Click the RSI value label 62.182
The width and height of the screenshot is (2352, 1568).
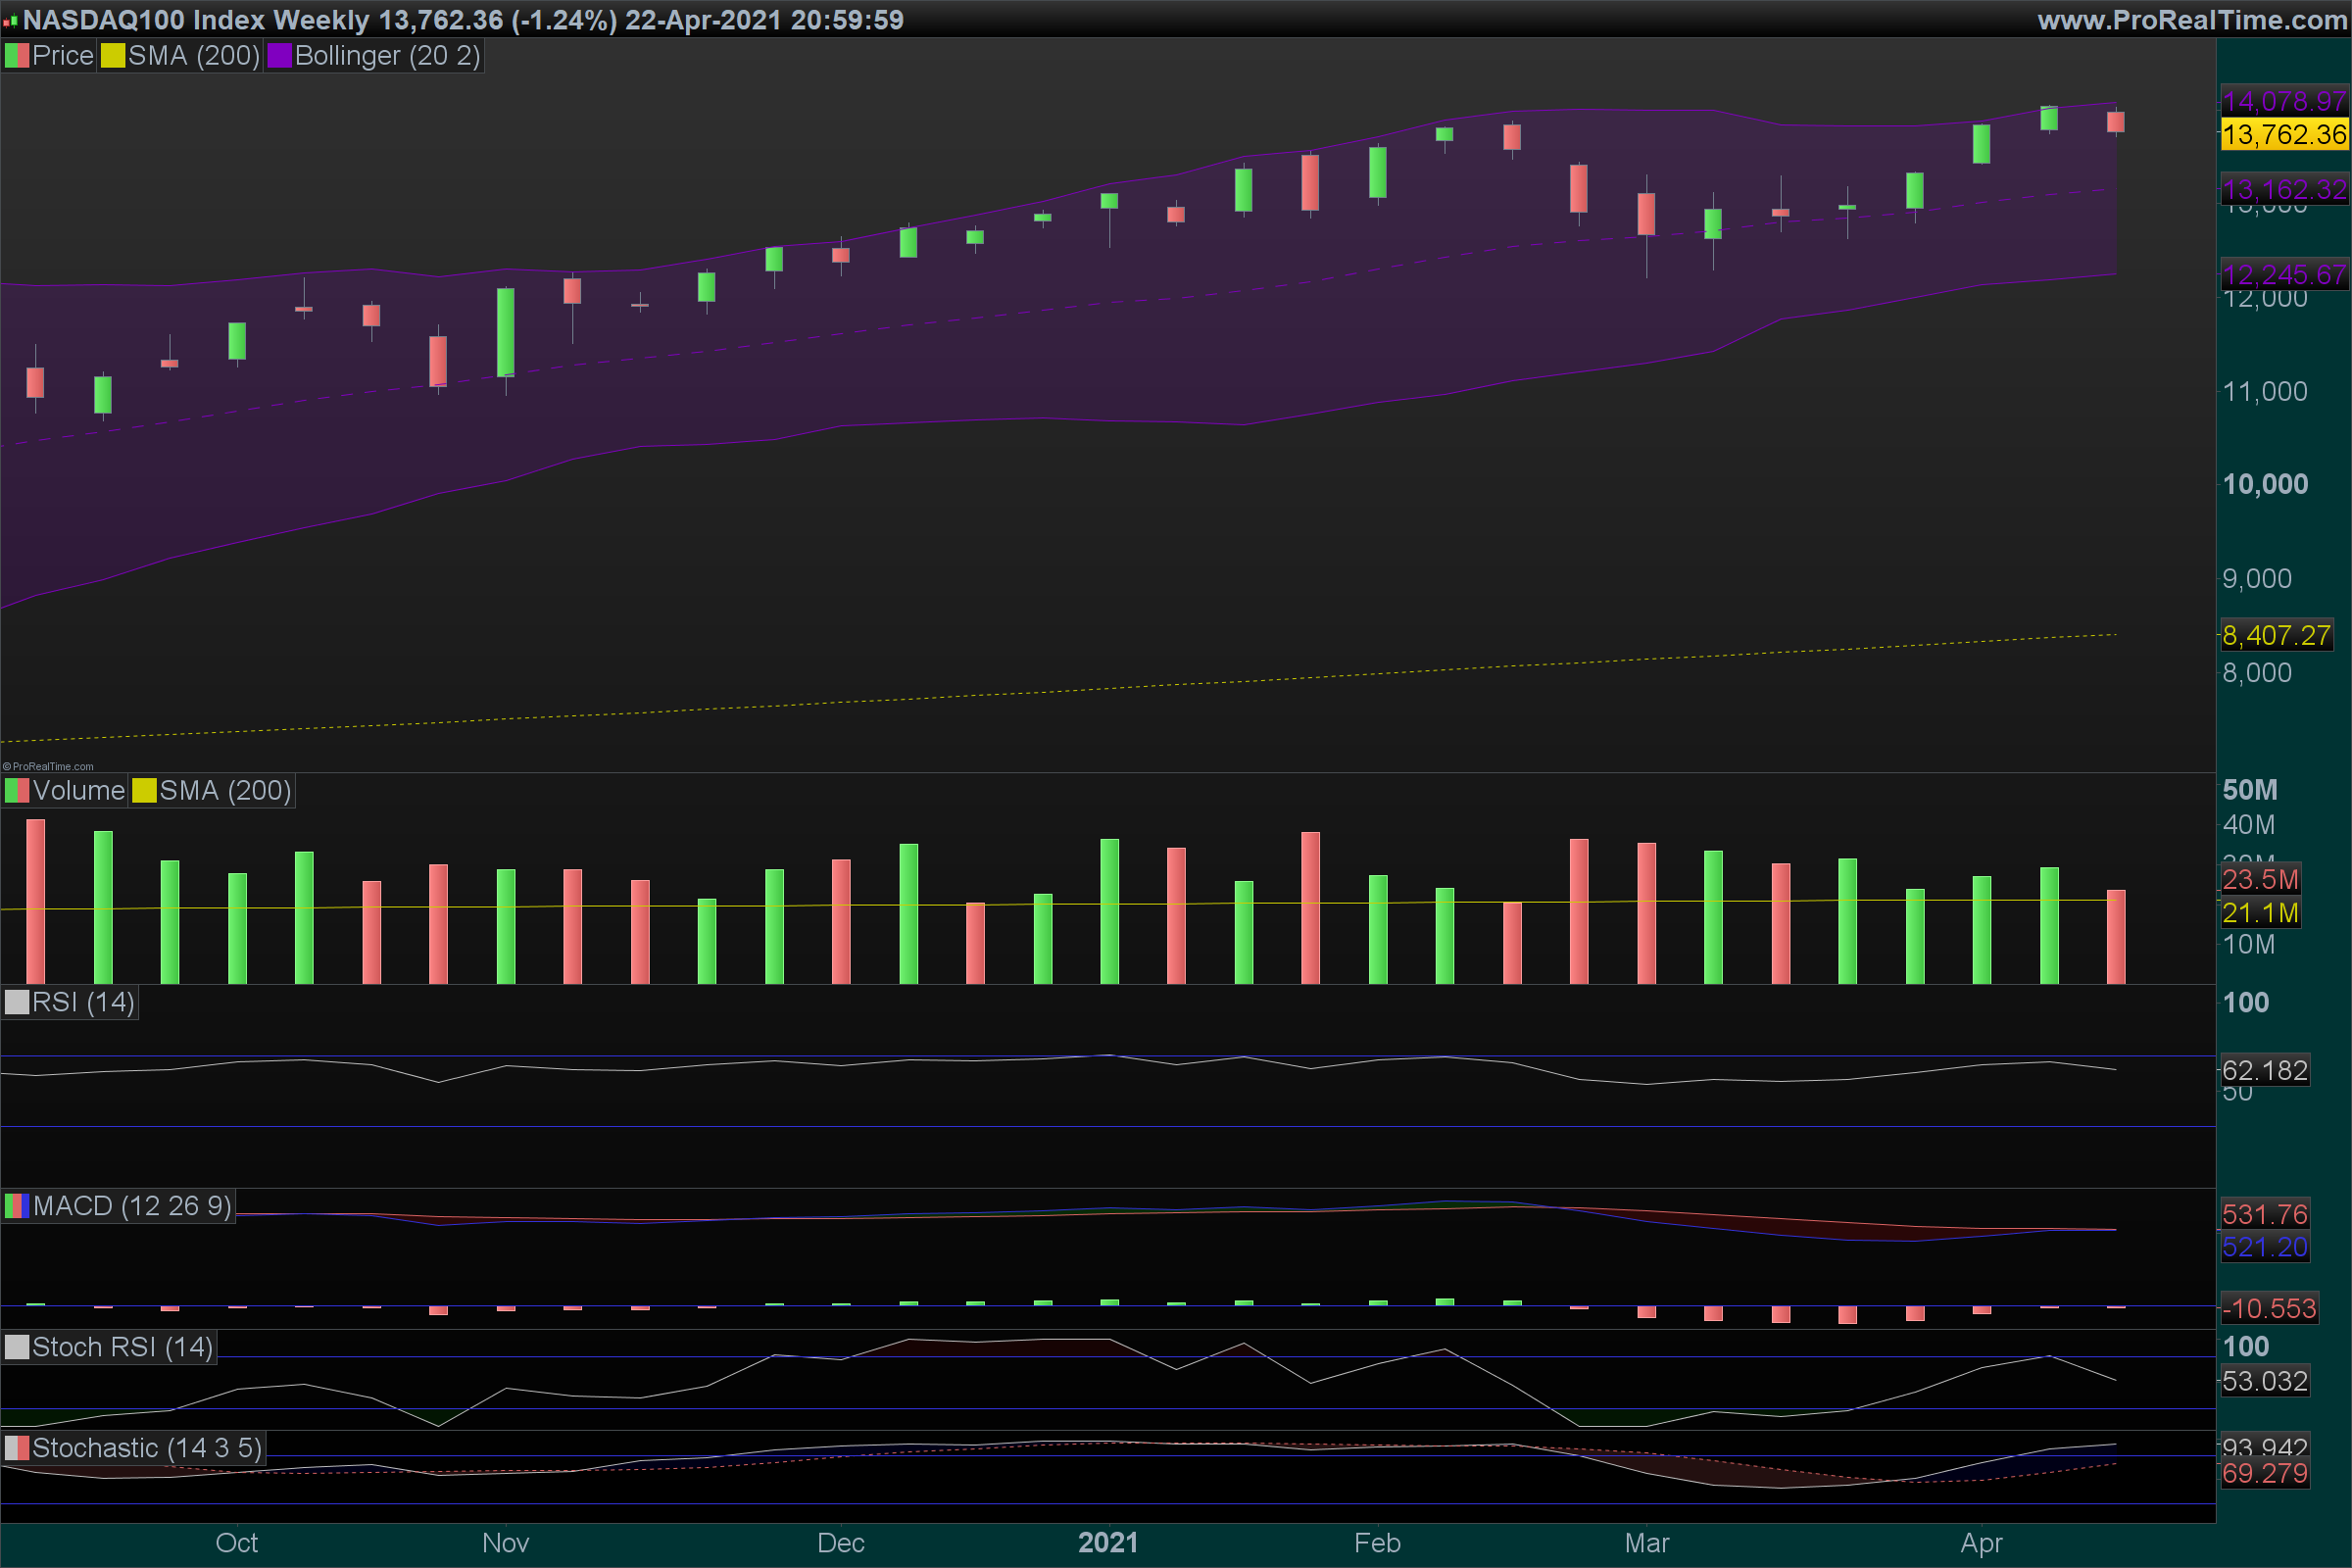[x=2264, y=1071]
